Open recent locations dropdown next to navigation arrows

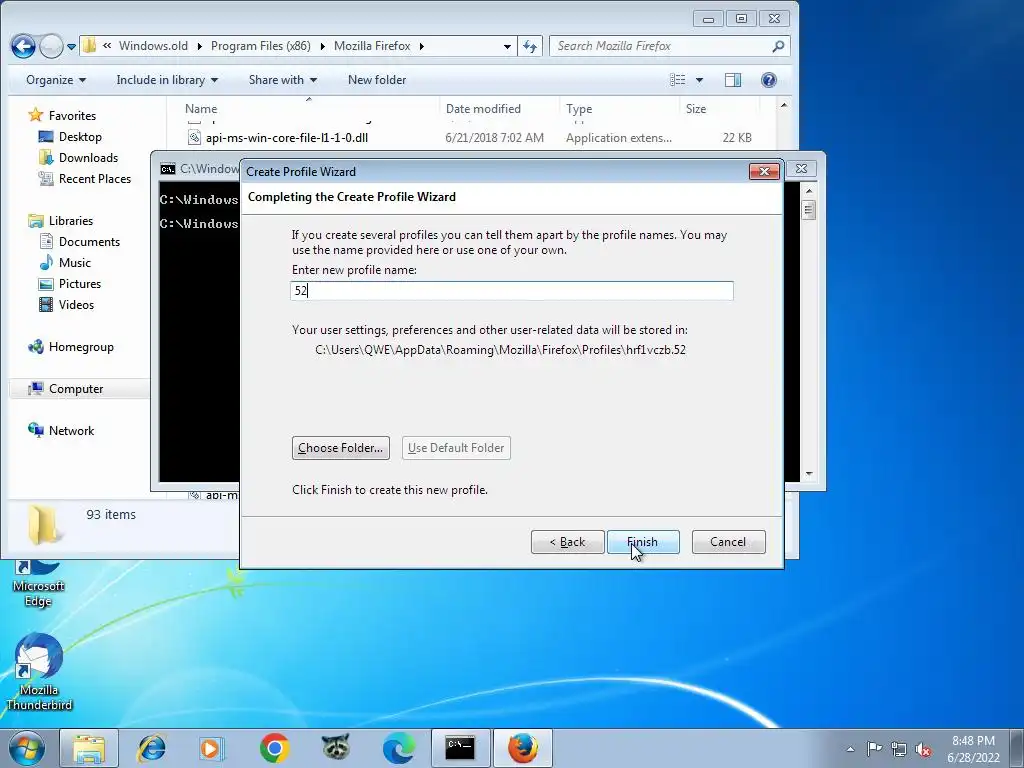coord(71,46)
